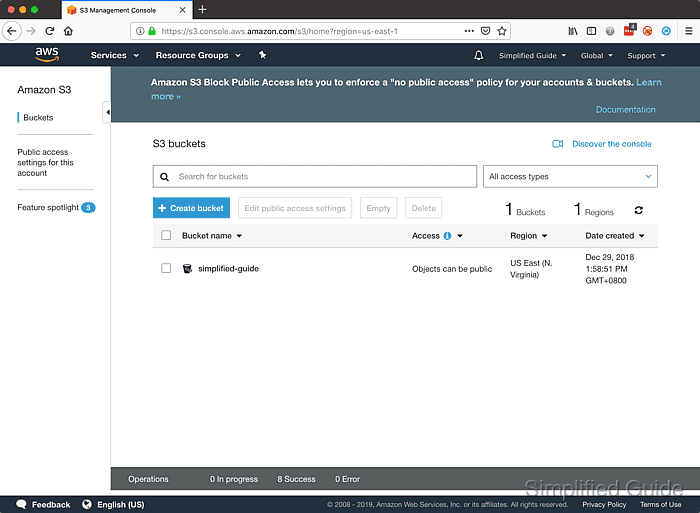The width and height of the screenshot is (700, 513).
Task: Click the Pocket save icon
Action: click(x=486, y=31)
